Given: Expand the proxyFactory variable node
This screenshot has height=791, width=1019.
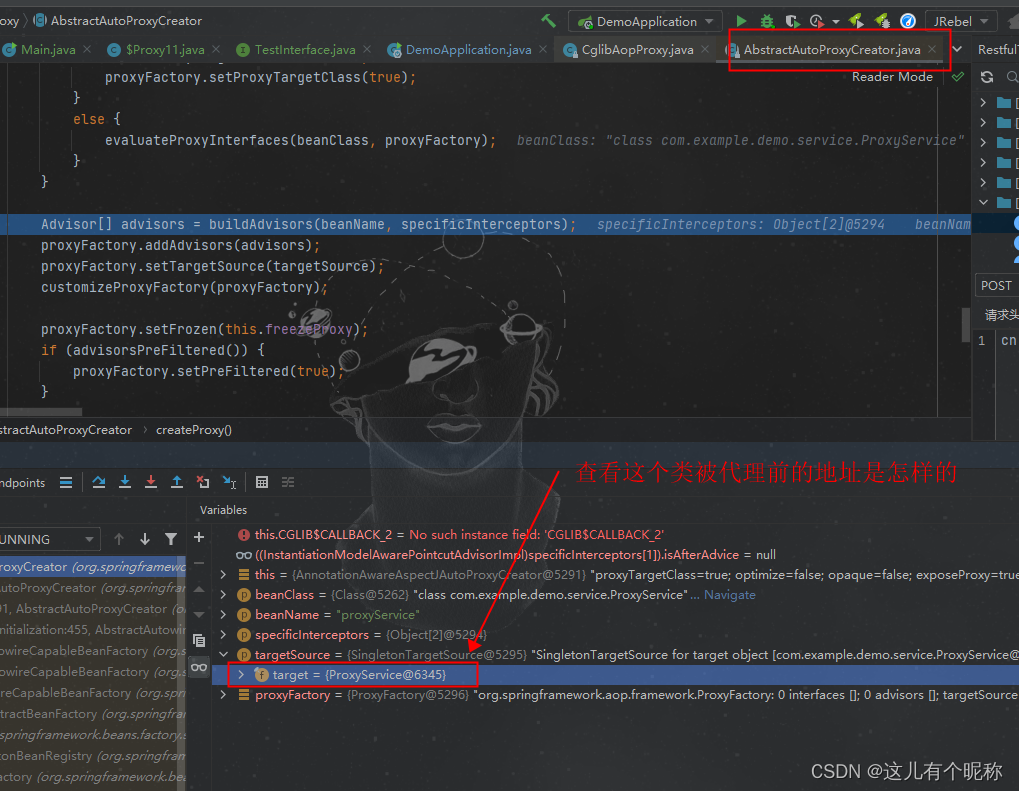Looking at the screenshot, I should 224,695.
